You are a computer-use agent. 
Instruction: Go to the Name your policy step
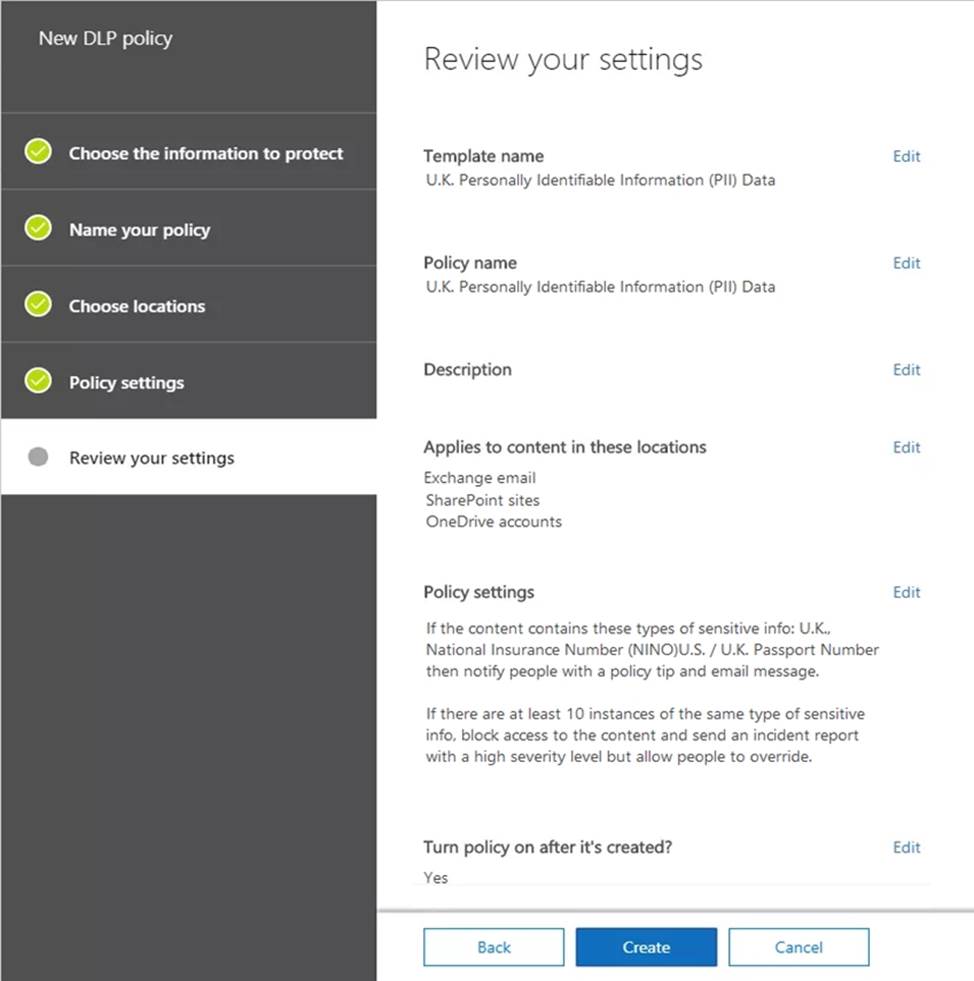pos(139,230)
